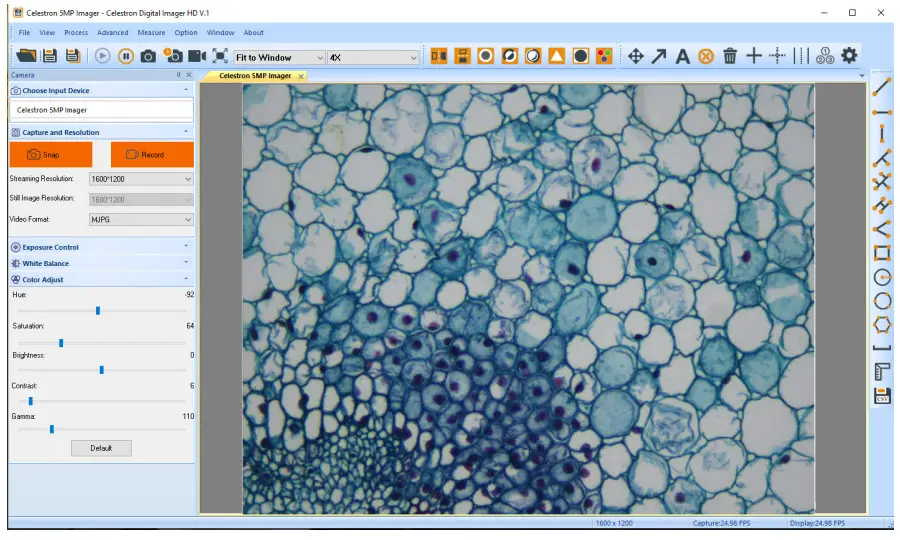
Task: Select the Rectangle measure tool
Action: 882,253
